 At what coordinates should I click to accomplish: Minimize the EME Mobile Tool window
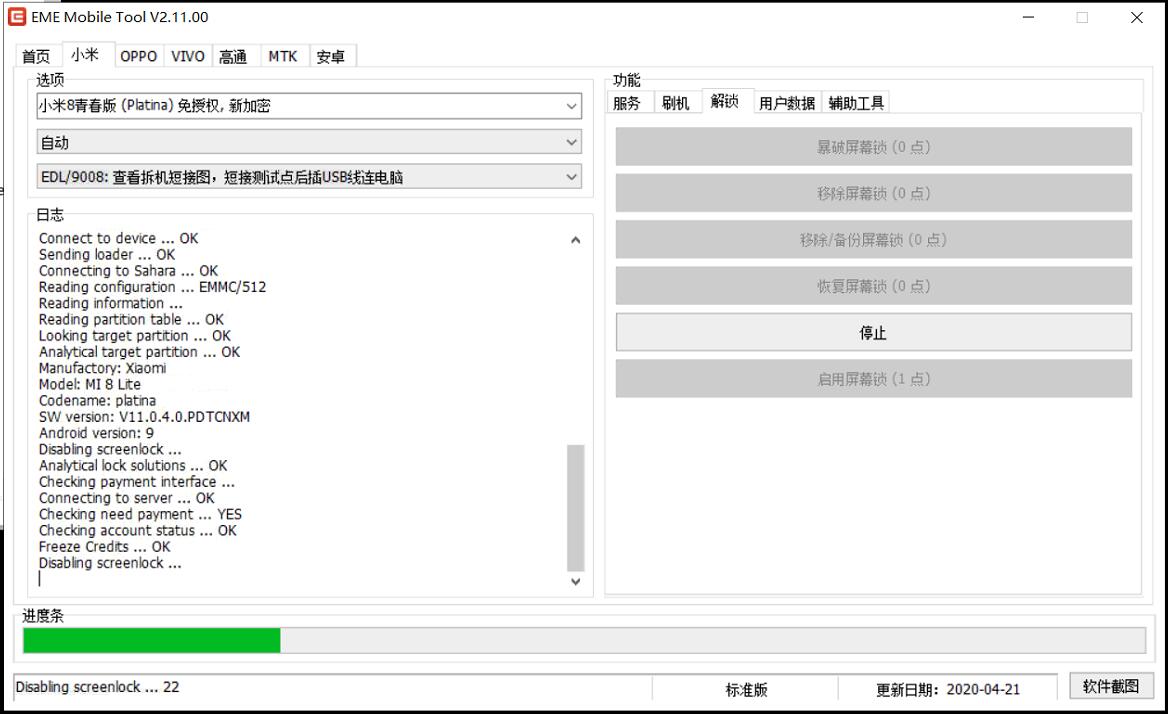coord(1029,17)
